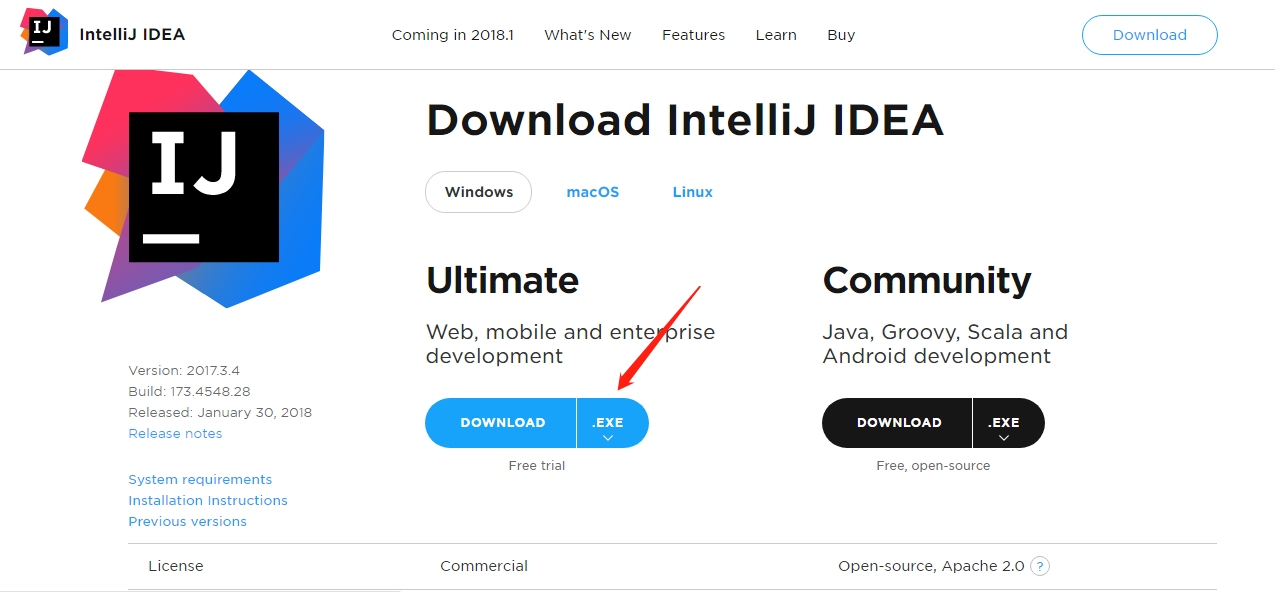
Task: Click the 'Free, open-source' caption
Action: tap(933, 465)
